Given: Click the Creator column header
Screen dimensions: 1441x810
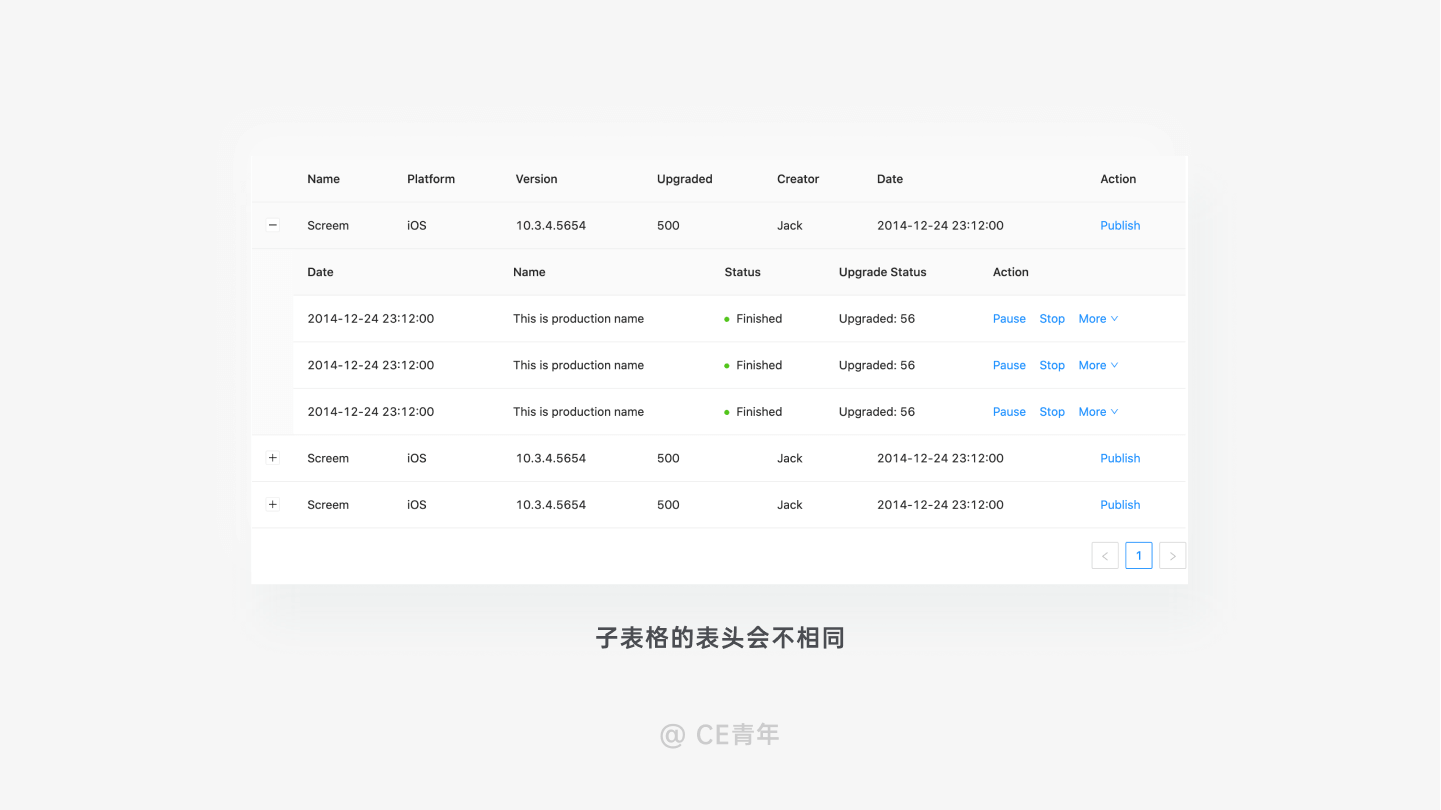Looking at the screenshot, I should pos(798,179).
